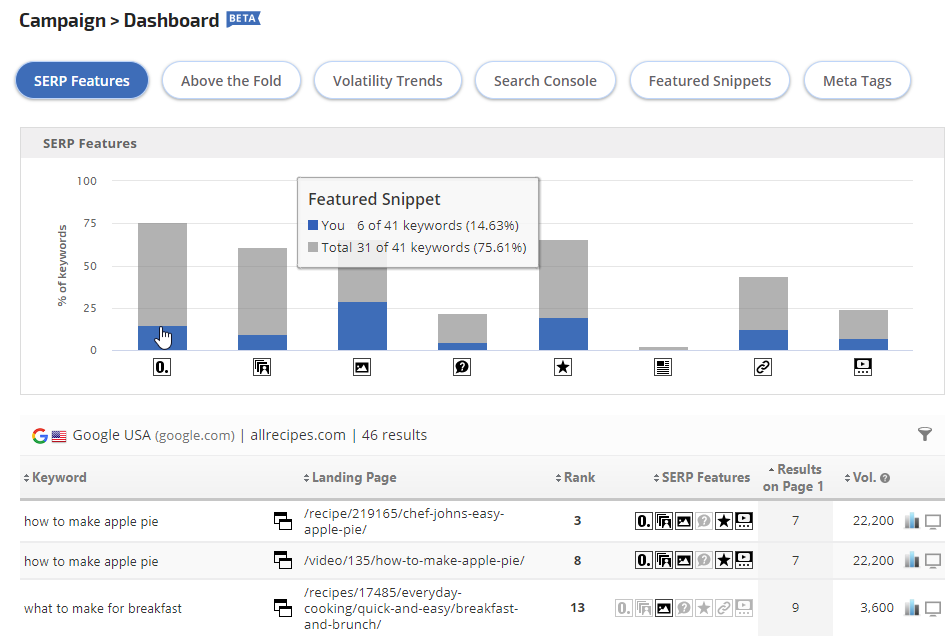951x636 pixels.
Task: Select the "what to make for breakfast" keyword
Action: (103, 608)
